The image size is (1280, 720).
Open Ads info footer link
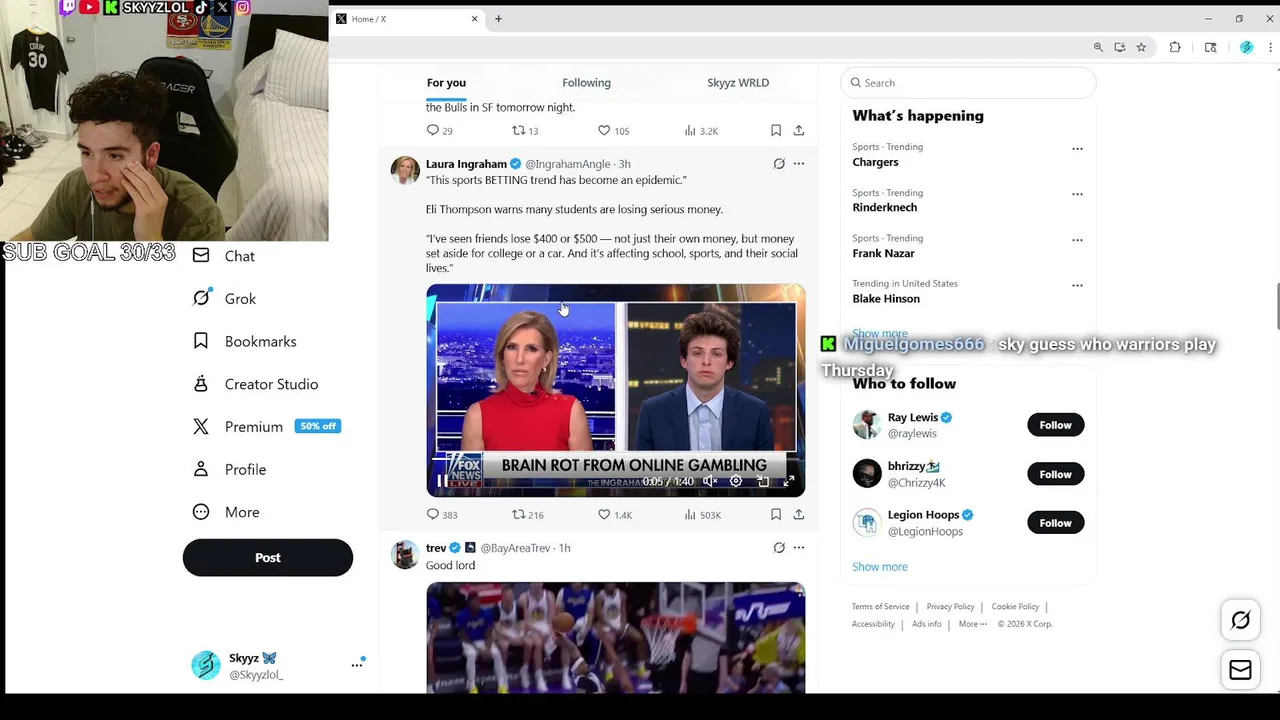pyautogui.click(x=927, y=624)
